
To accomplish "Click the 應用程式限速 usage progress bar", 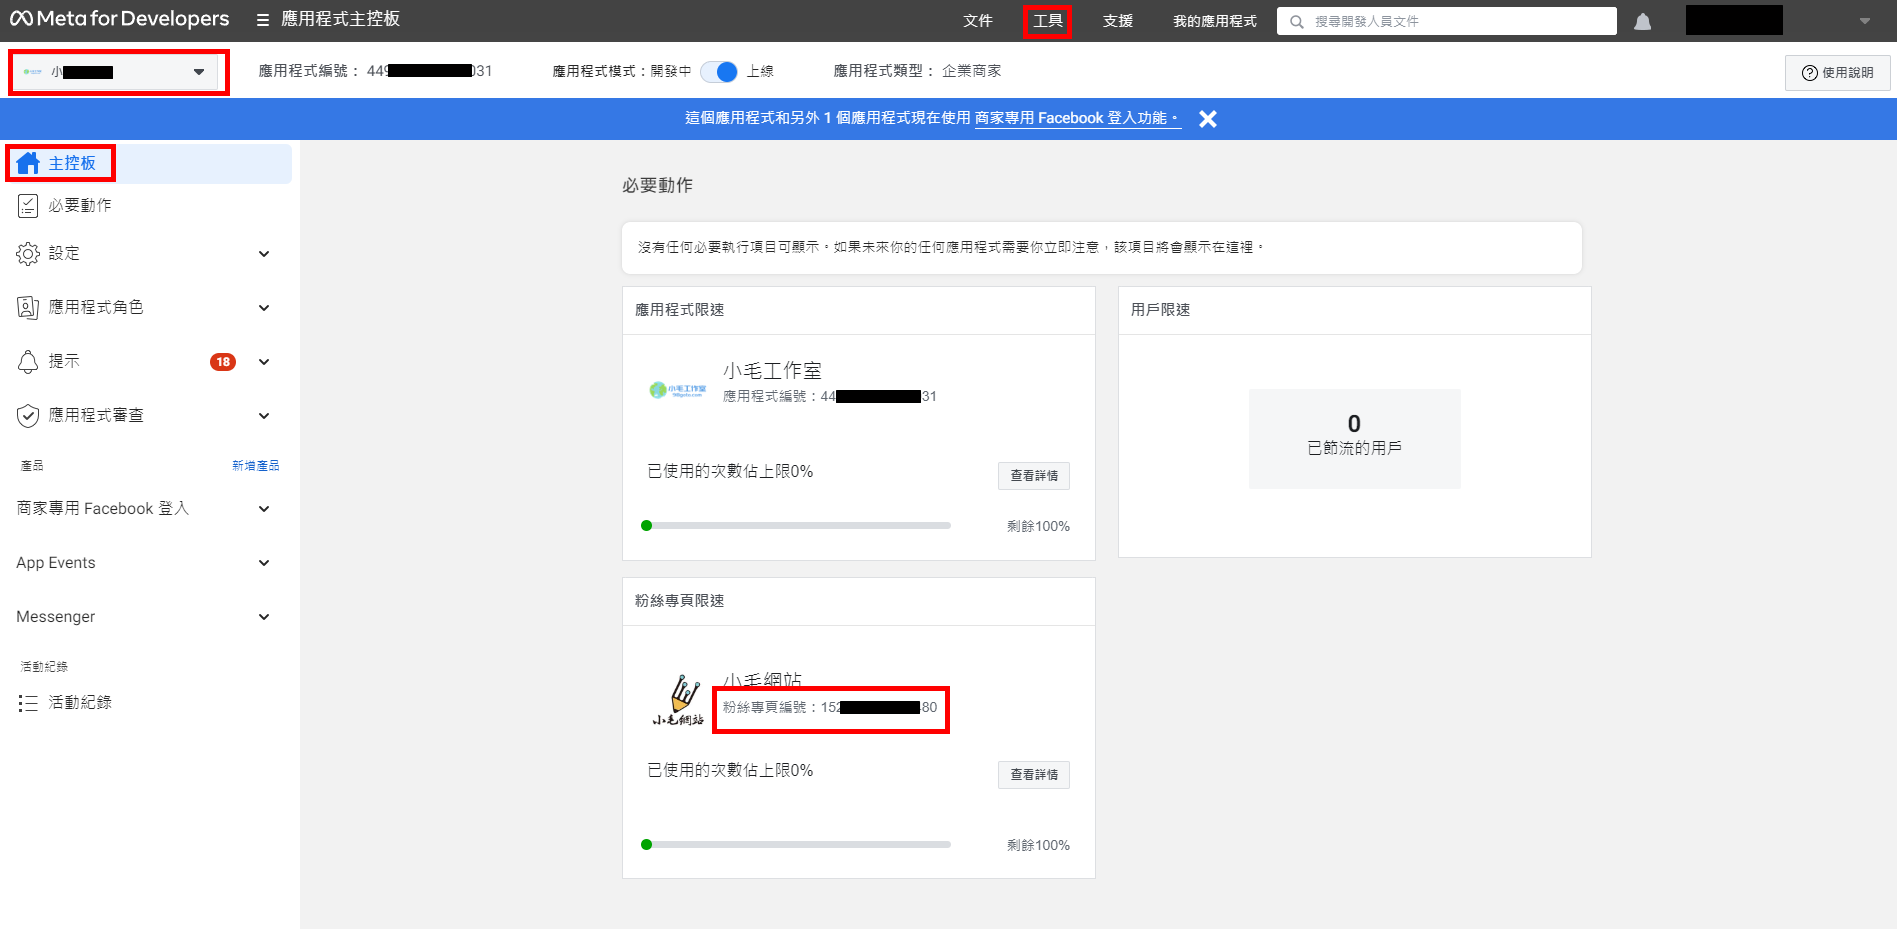I will pyautogui.click(x=796, y=526).
